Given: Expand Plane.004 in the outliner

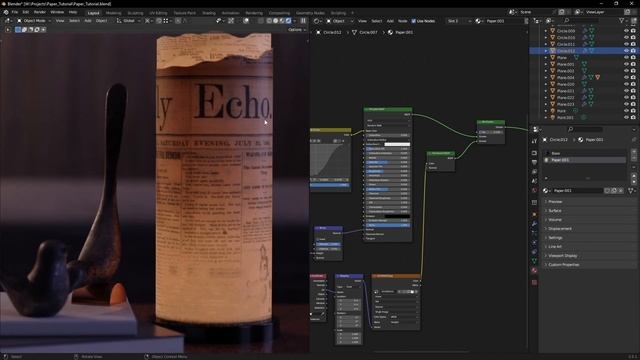Looking at the screenshot, I should point(546,78).
